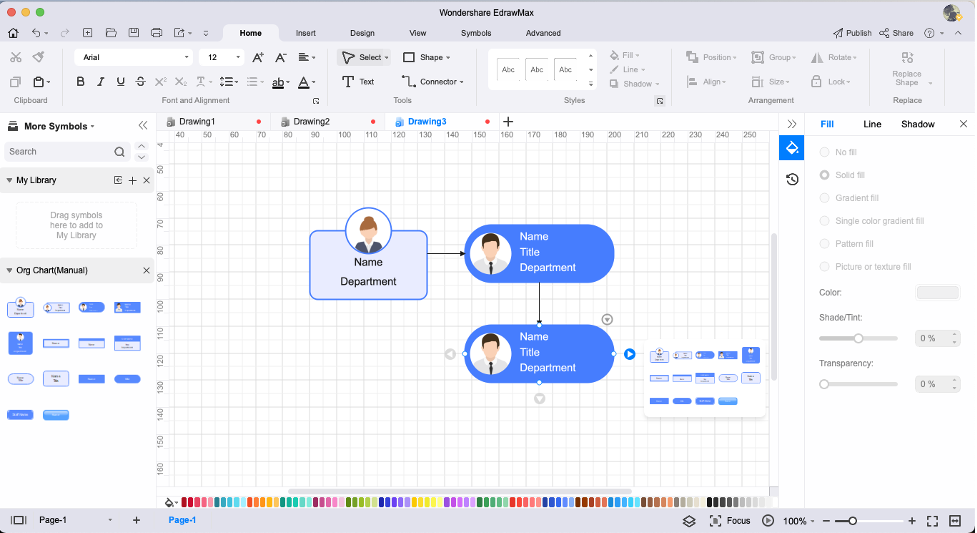
Task: Open the History clock sidebar icon
Action: coord(792,180)
